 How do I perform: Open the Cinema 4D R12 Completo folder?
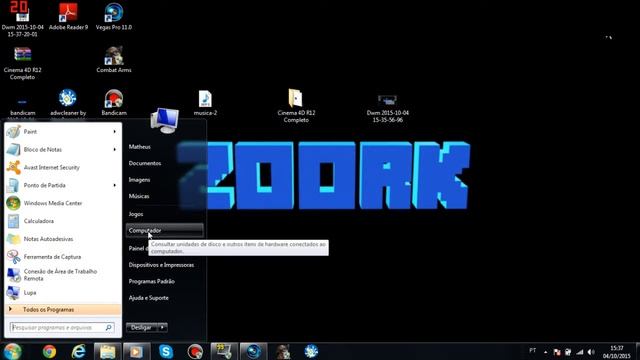point(296,105)
